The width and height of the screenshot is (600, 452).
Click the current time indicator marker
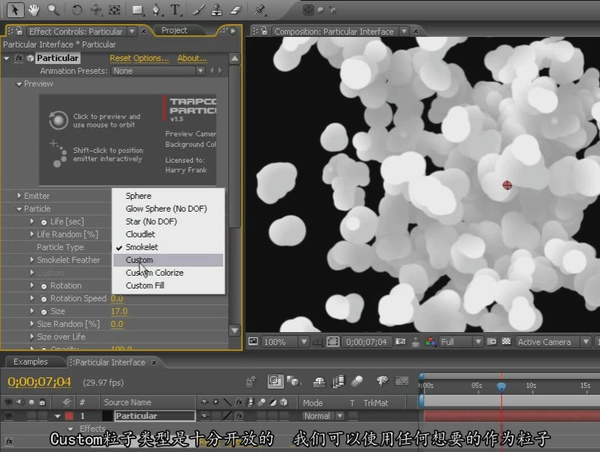[501, 387]
